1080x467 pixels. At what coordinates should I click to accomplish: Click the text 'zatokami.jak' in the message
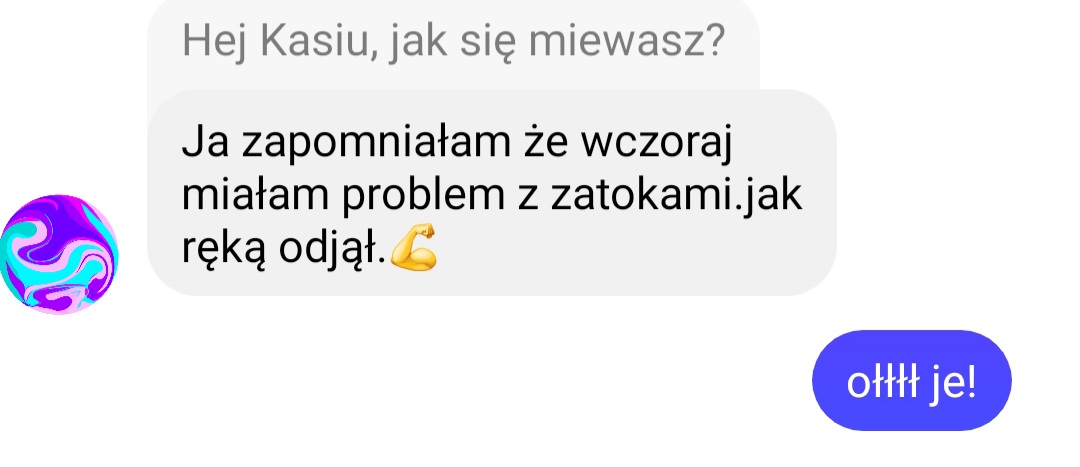click(676, 197)
